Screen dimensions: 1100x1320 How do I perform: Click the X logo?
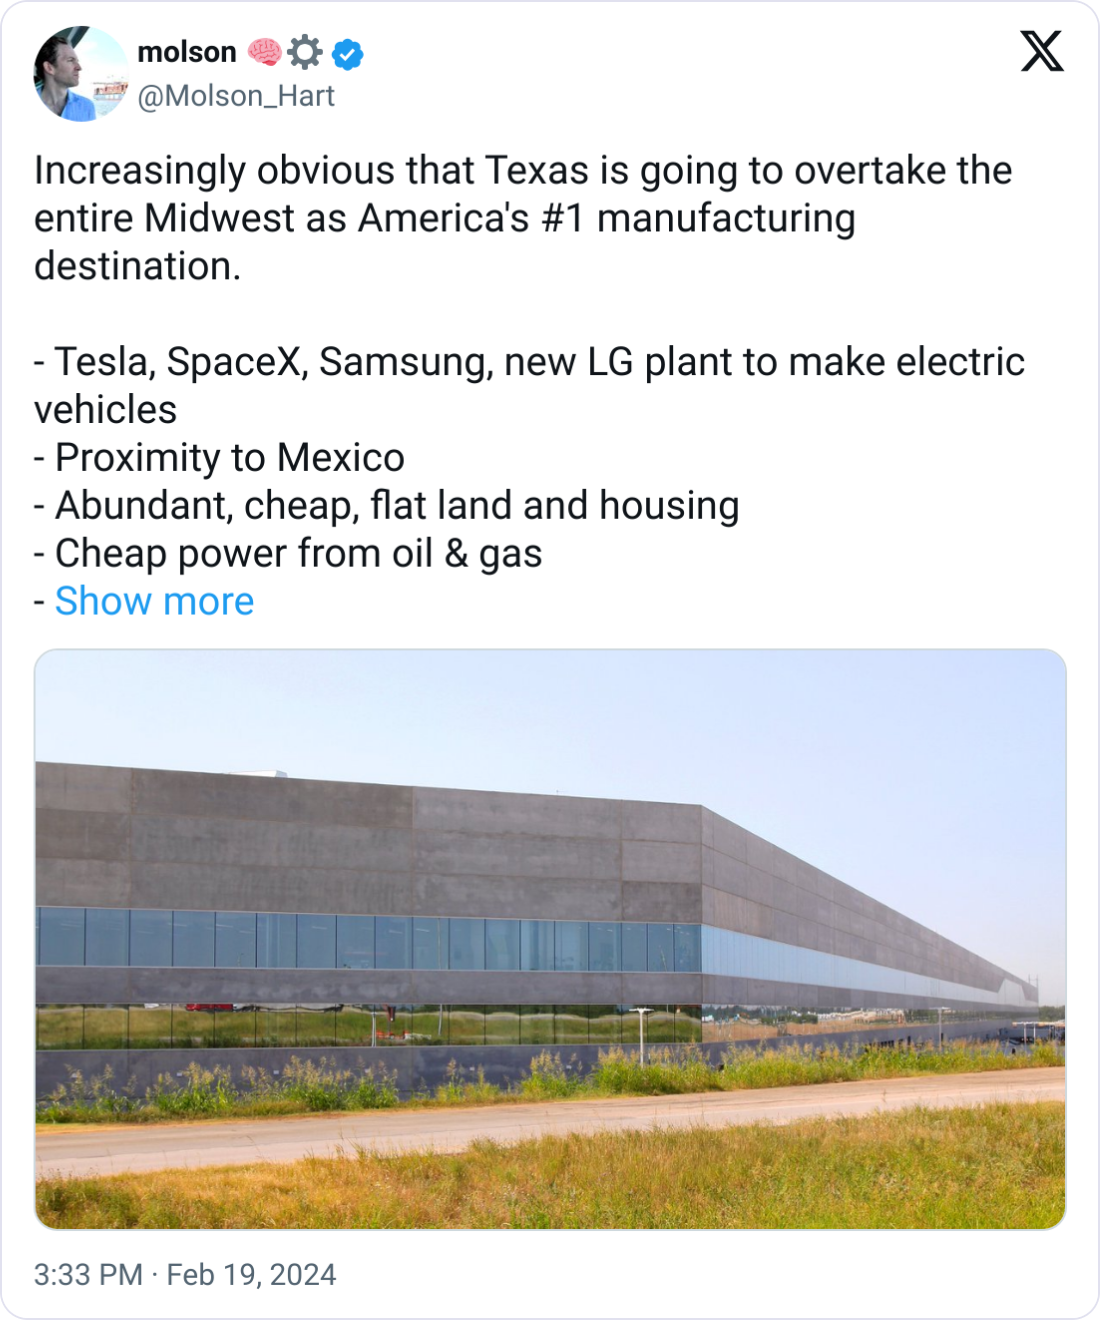(1042, 52)
